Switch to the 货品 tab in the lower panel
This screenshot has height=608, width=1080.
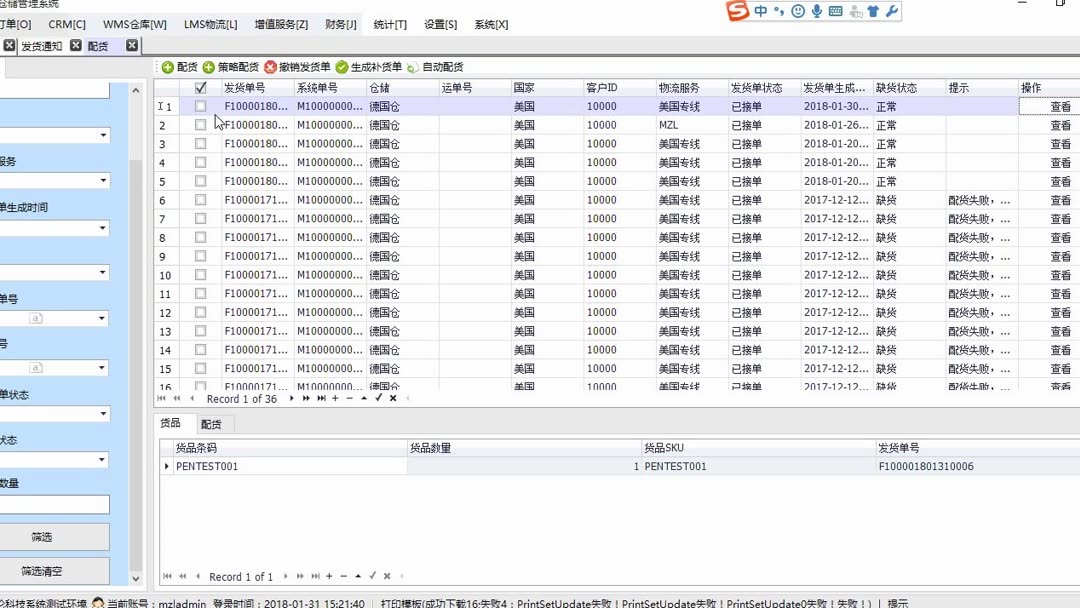pyautogui.click(x=172, y=423)
